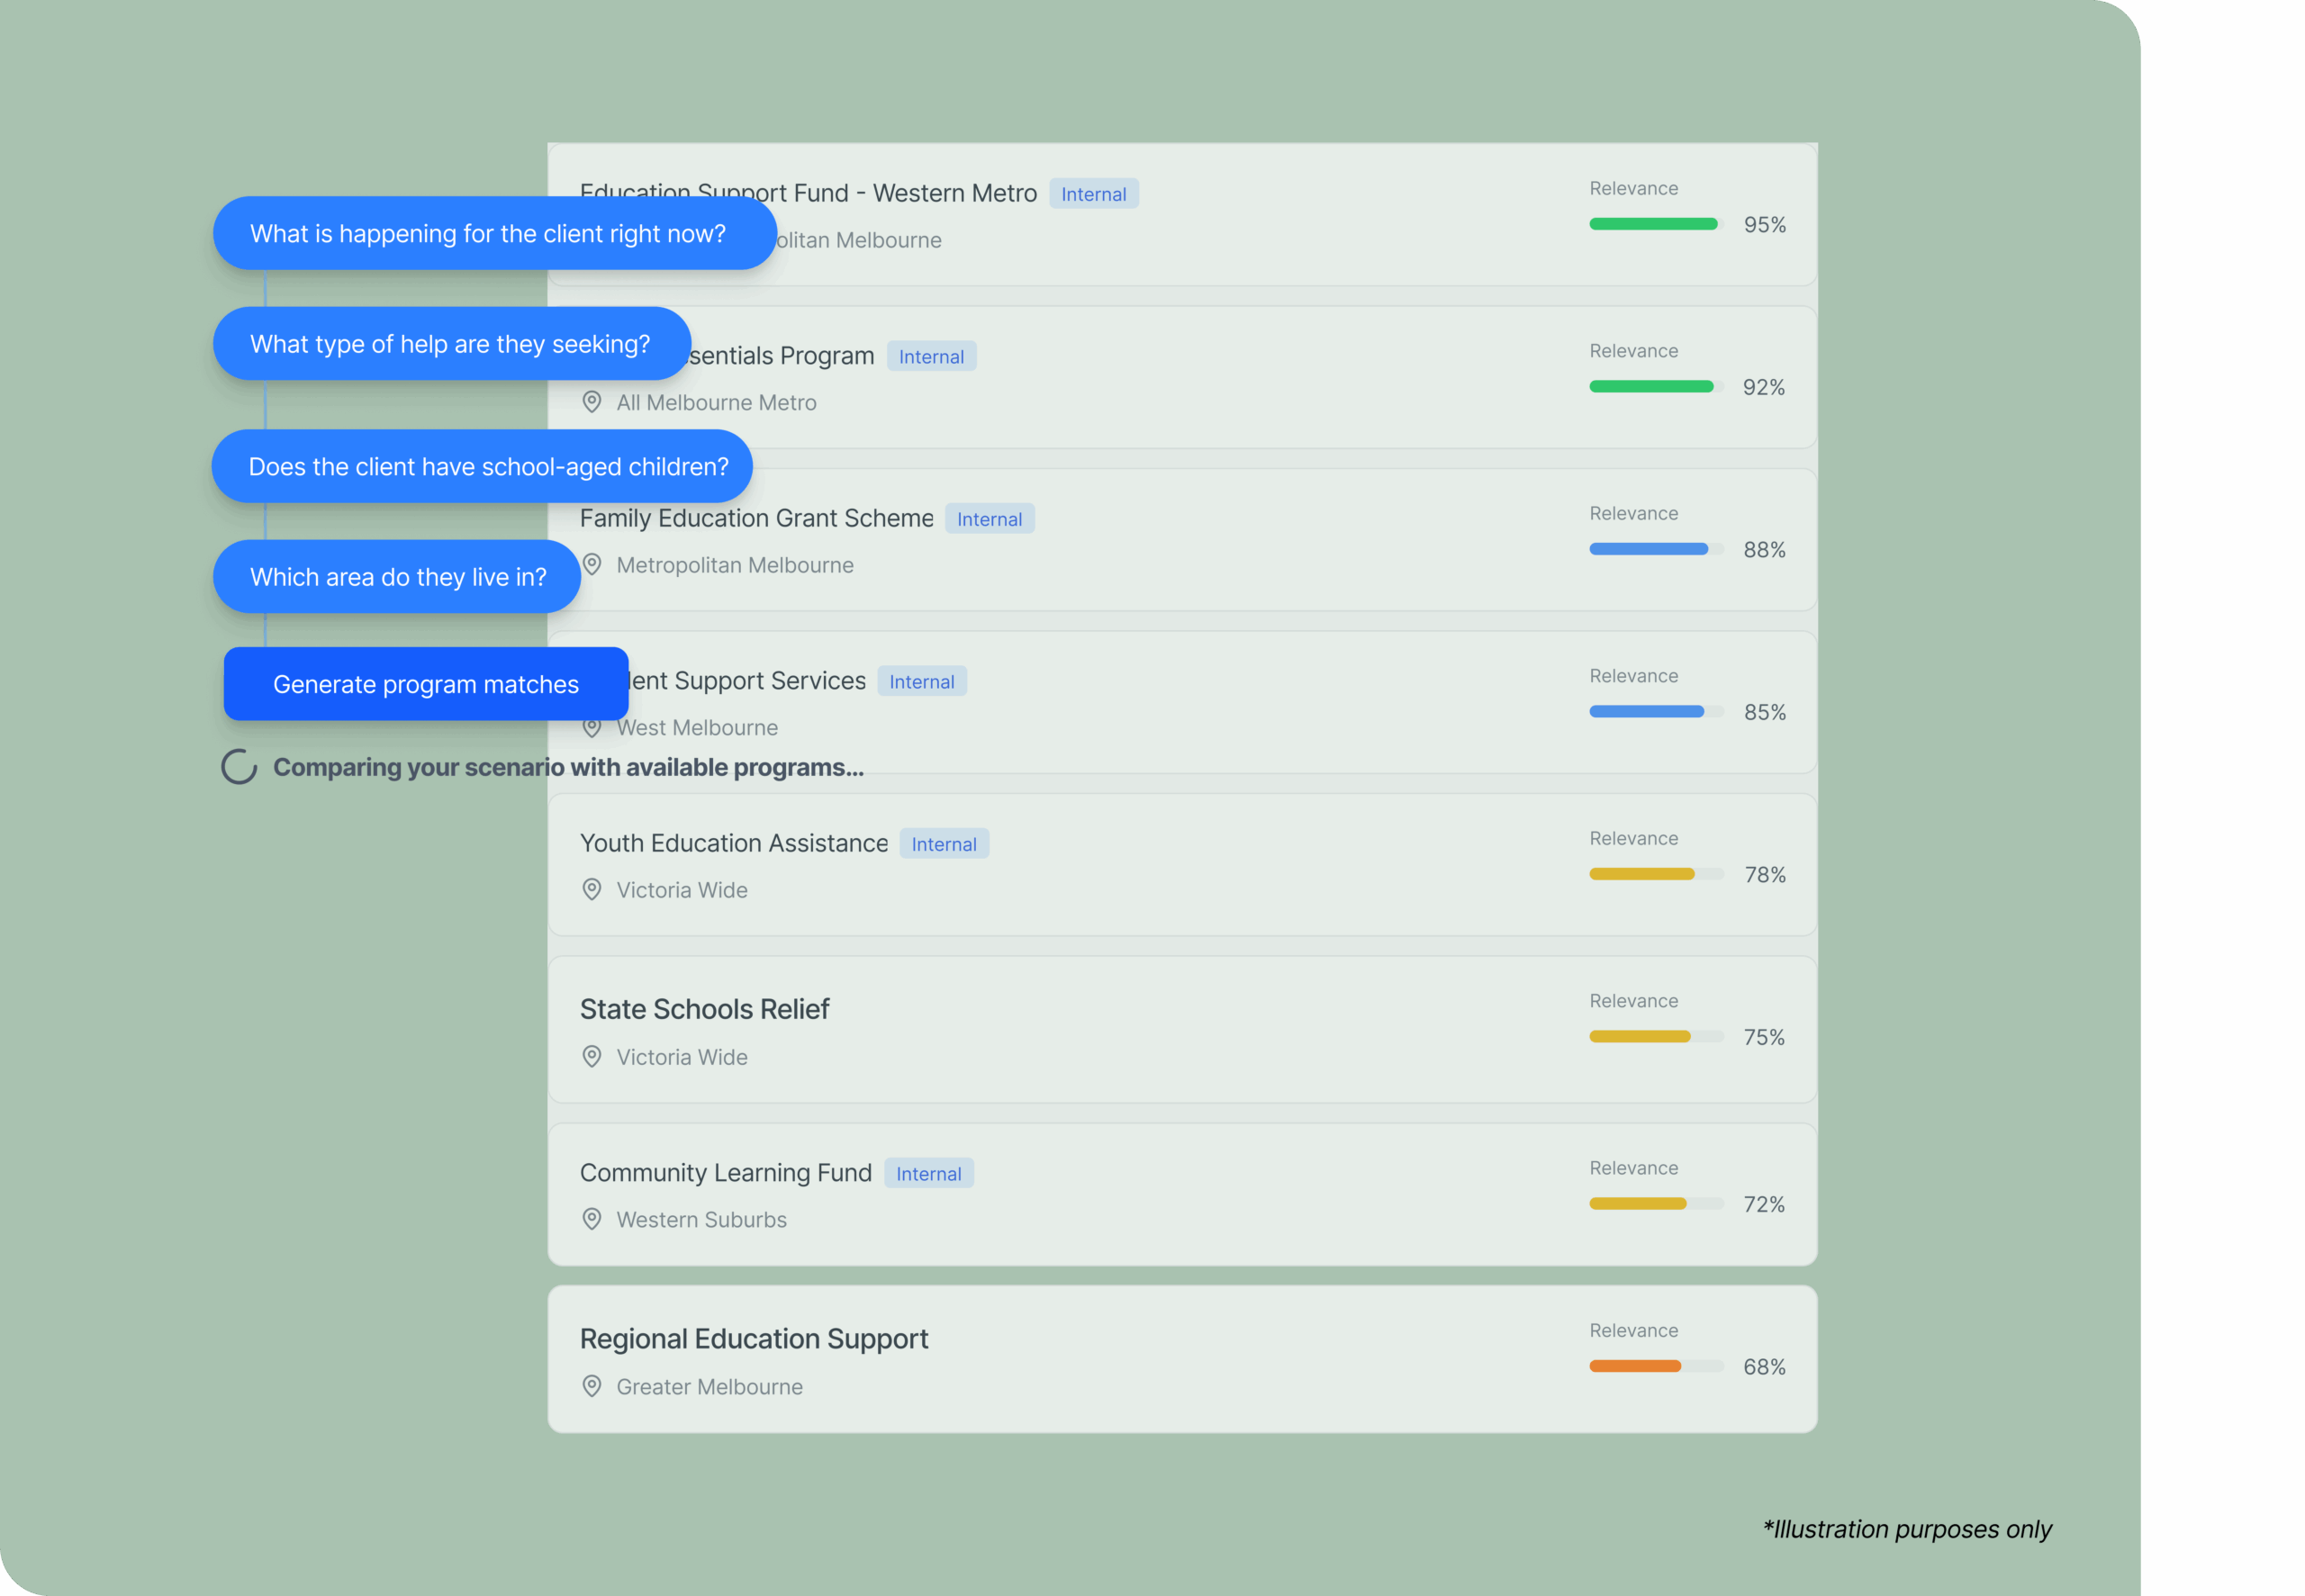Click location pin beside Western Suburbs

(x=592, y=1219)
